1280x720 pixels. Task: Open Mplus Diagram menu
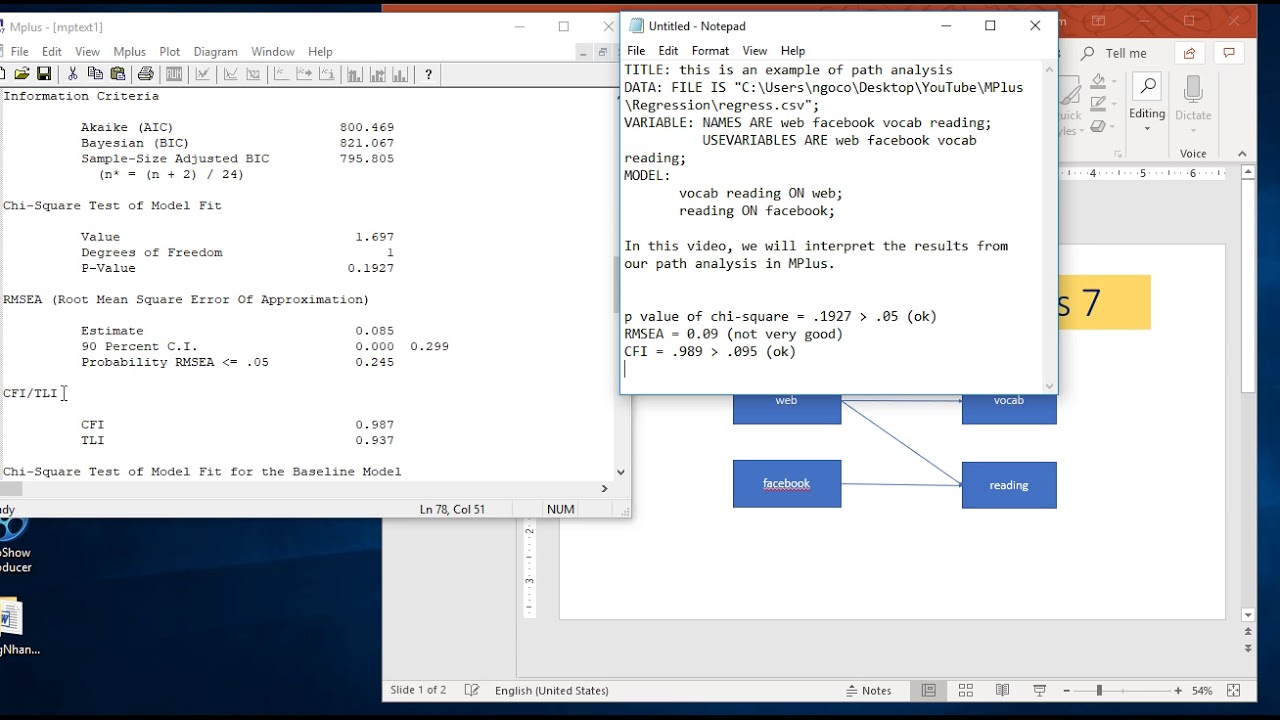[215, 52]
